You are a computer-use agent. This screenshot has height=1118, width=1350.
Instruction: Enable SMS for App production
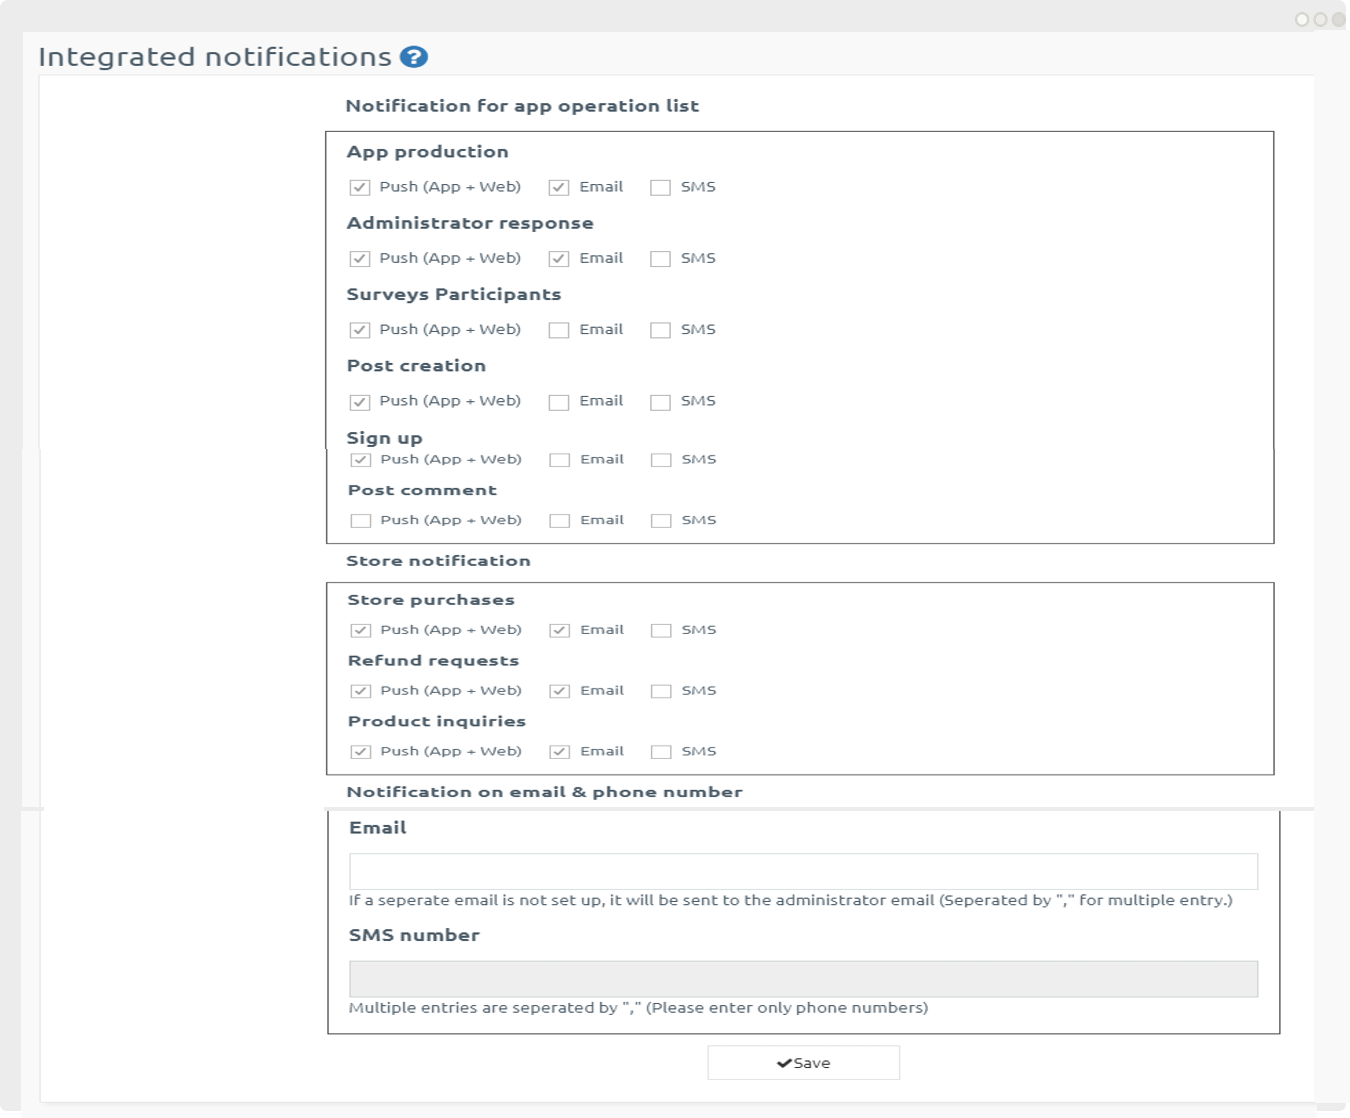pos(660,187)
